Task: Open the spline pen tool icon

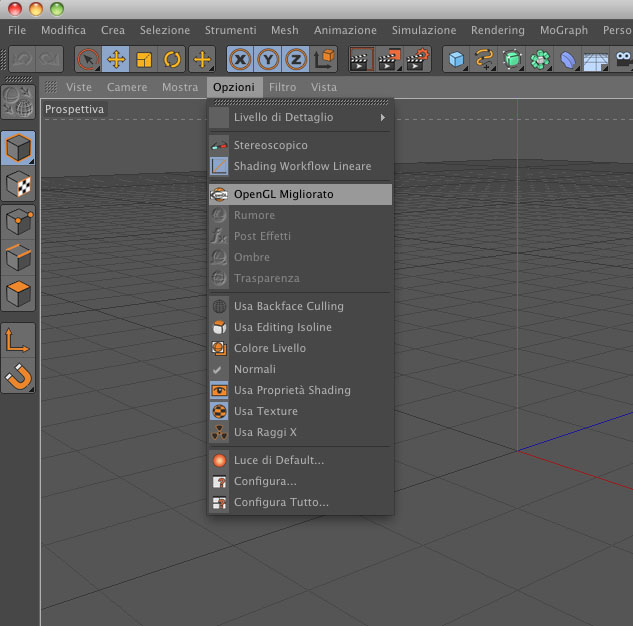Action: click(484, 59)
